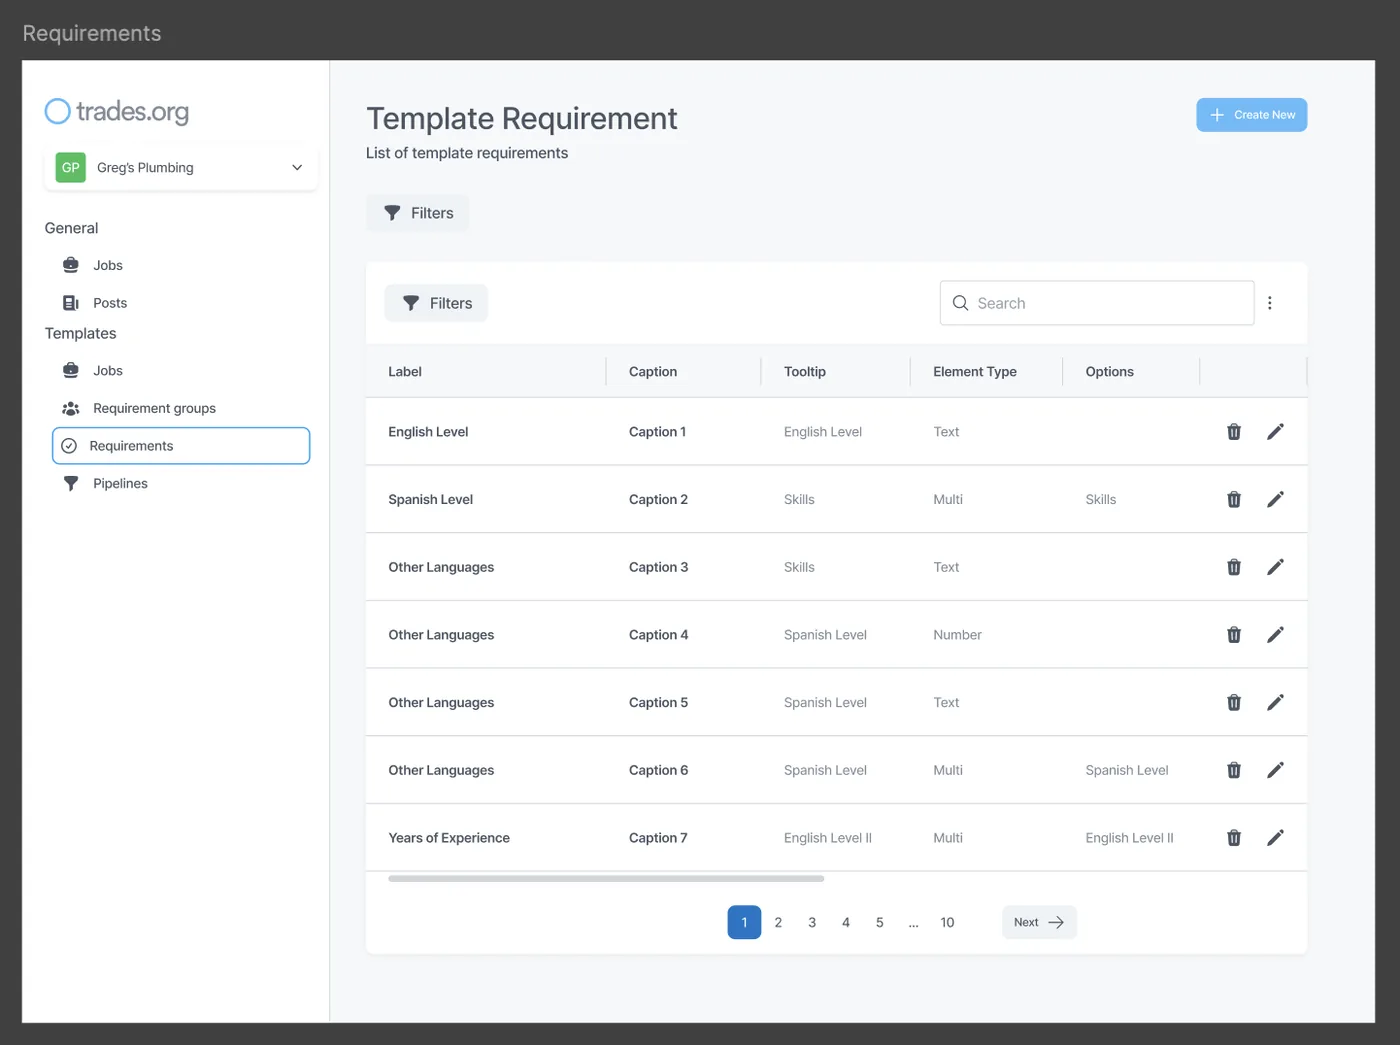Go to page 10
1400x1045 pixels.
pyautogui.click(x=947, y=923)
